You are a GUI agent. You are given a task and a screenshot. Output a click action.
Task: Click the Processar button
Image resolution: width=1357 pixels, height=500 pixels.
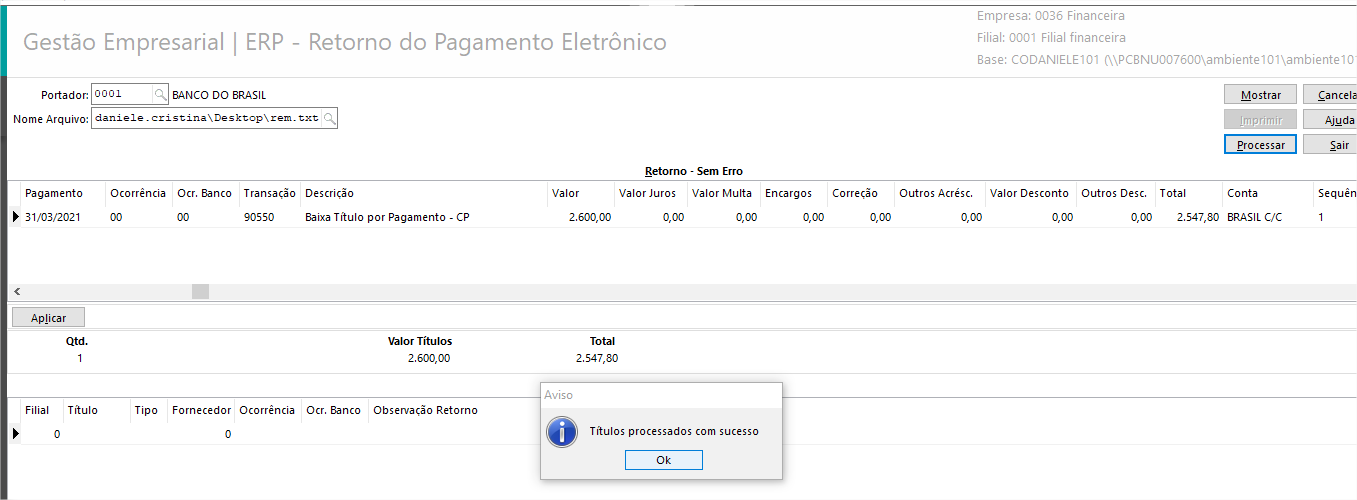(x=1260, y=145)
